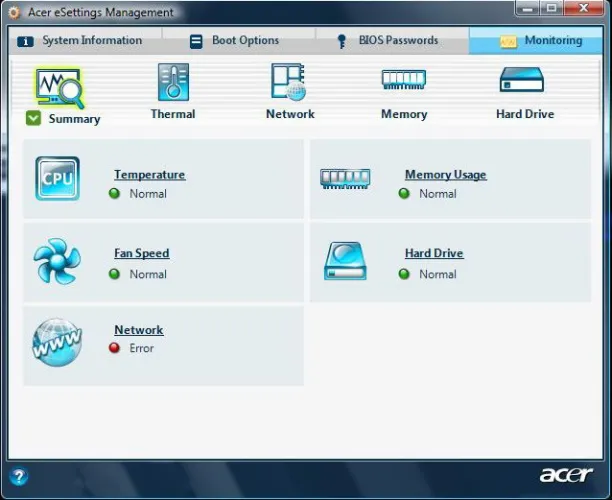612x500 pixels.
Task: Click the acer logo
Action: [x=566, y=475]
